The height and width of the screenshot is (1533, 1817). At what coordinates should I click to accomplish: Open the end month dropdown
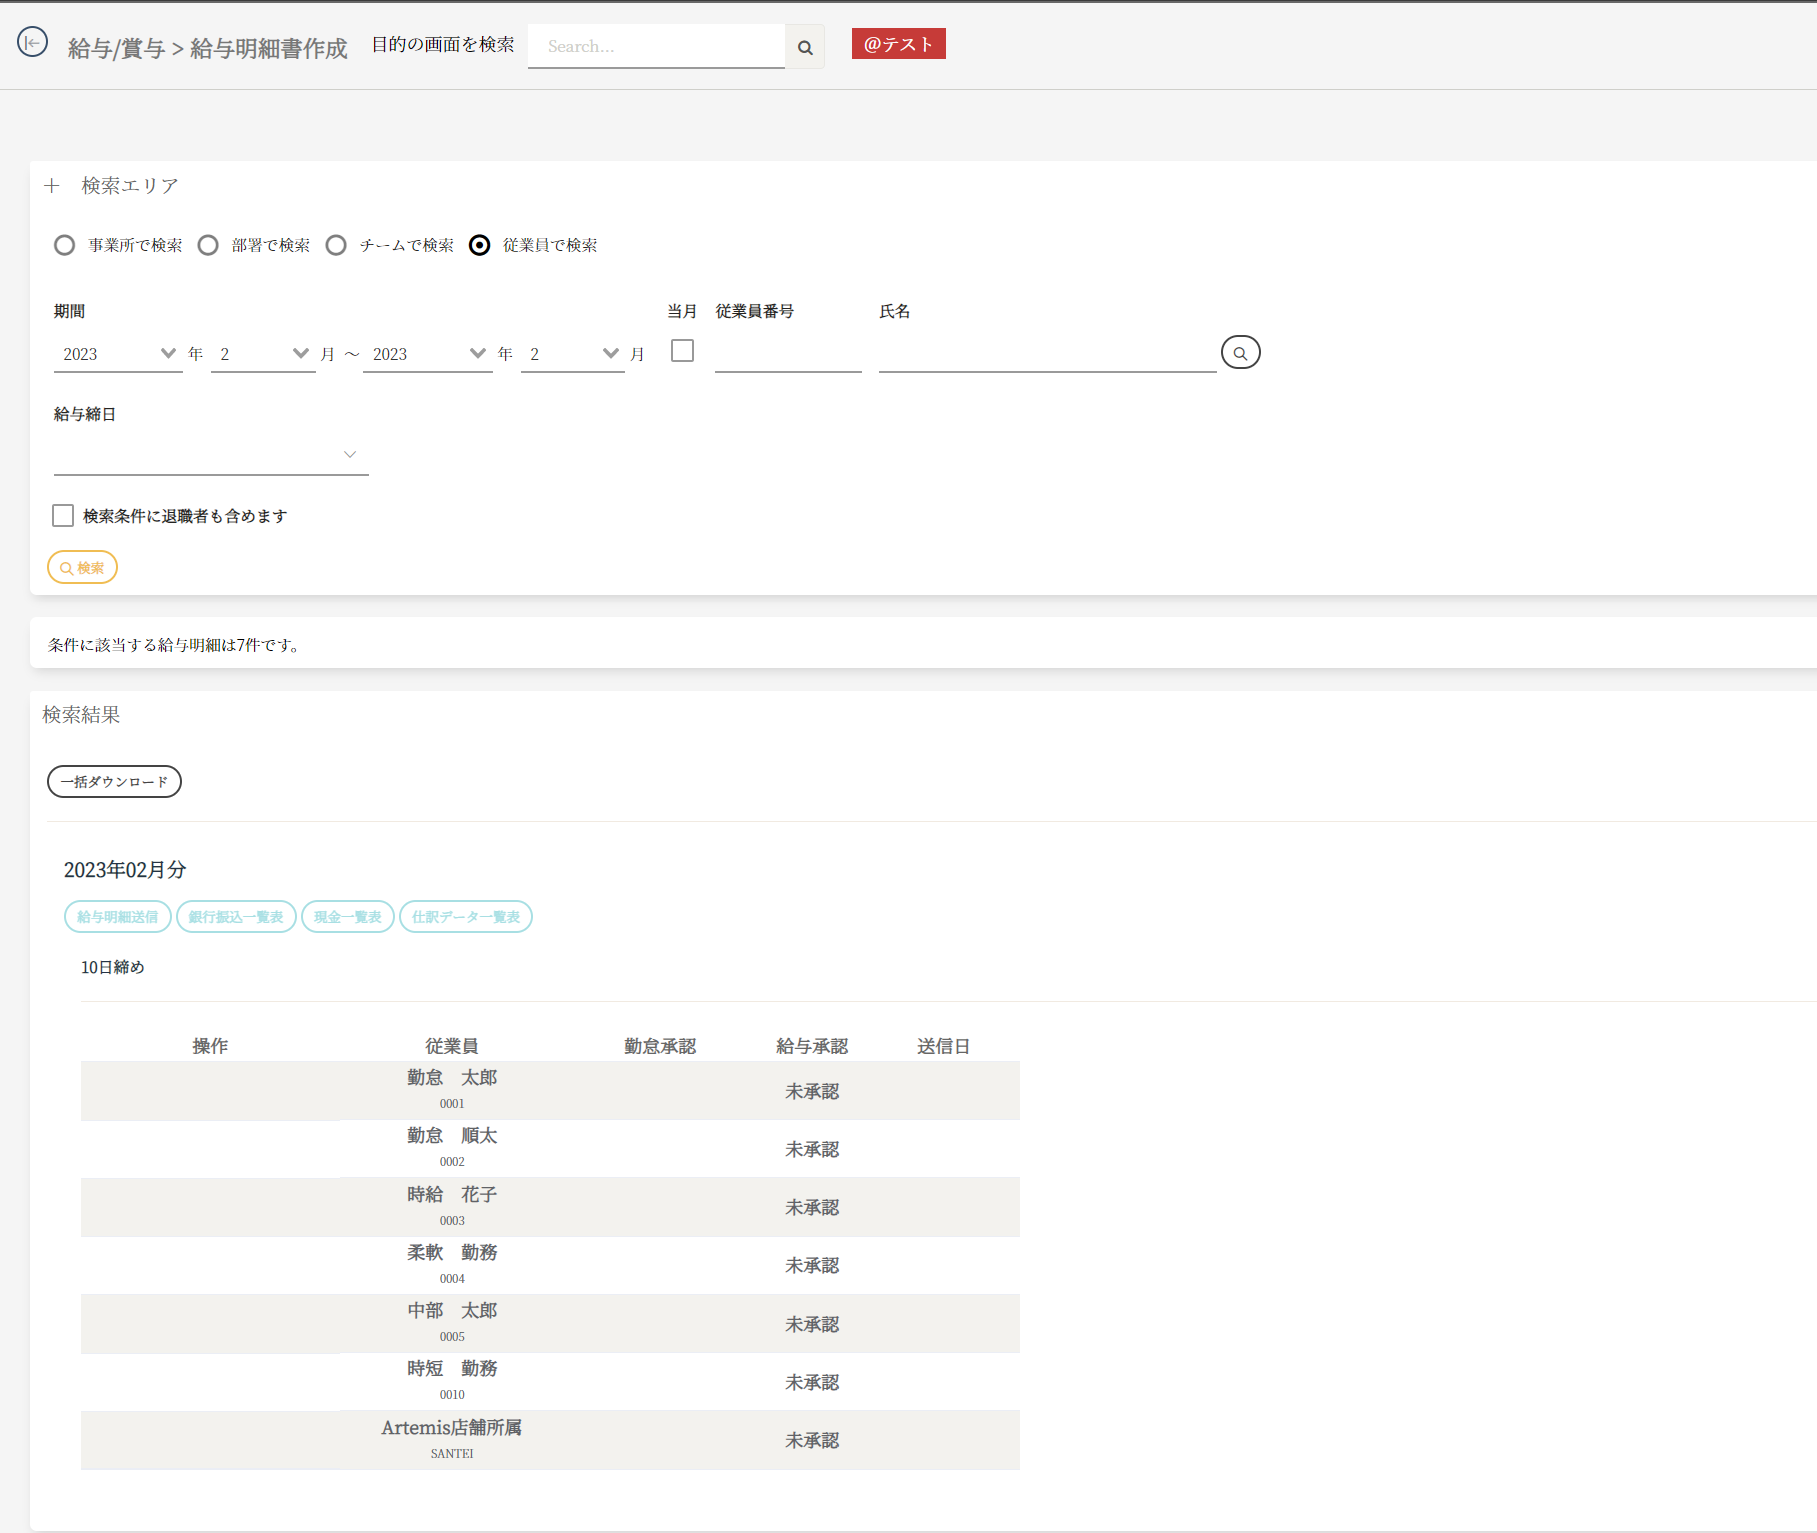click(x=572, y=354)
